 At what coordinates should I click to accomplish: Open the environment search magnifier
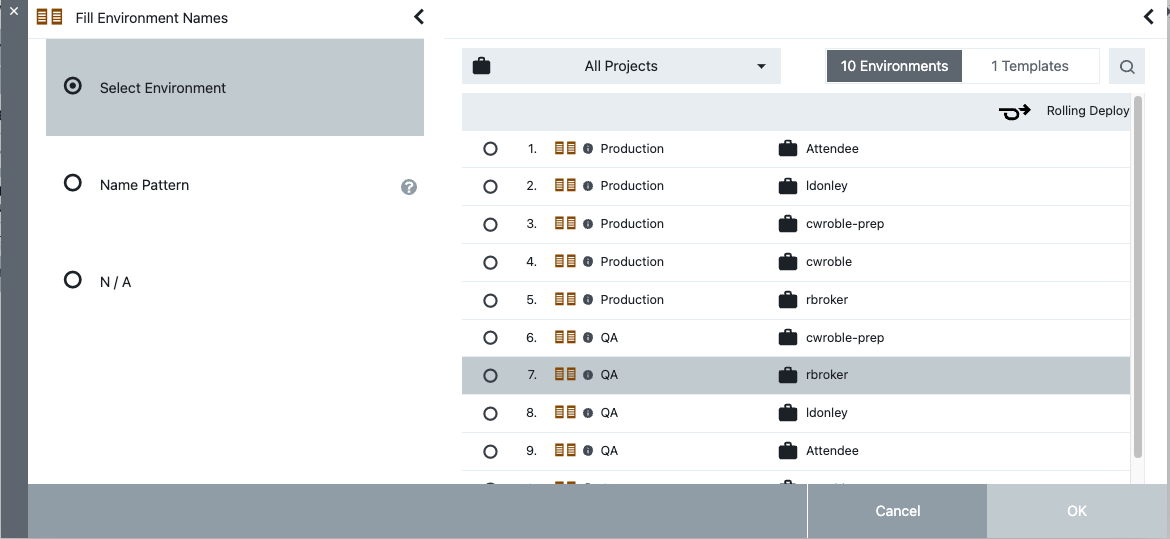pyautogui.click(x=1127, y=66)
